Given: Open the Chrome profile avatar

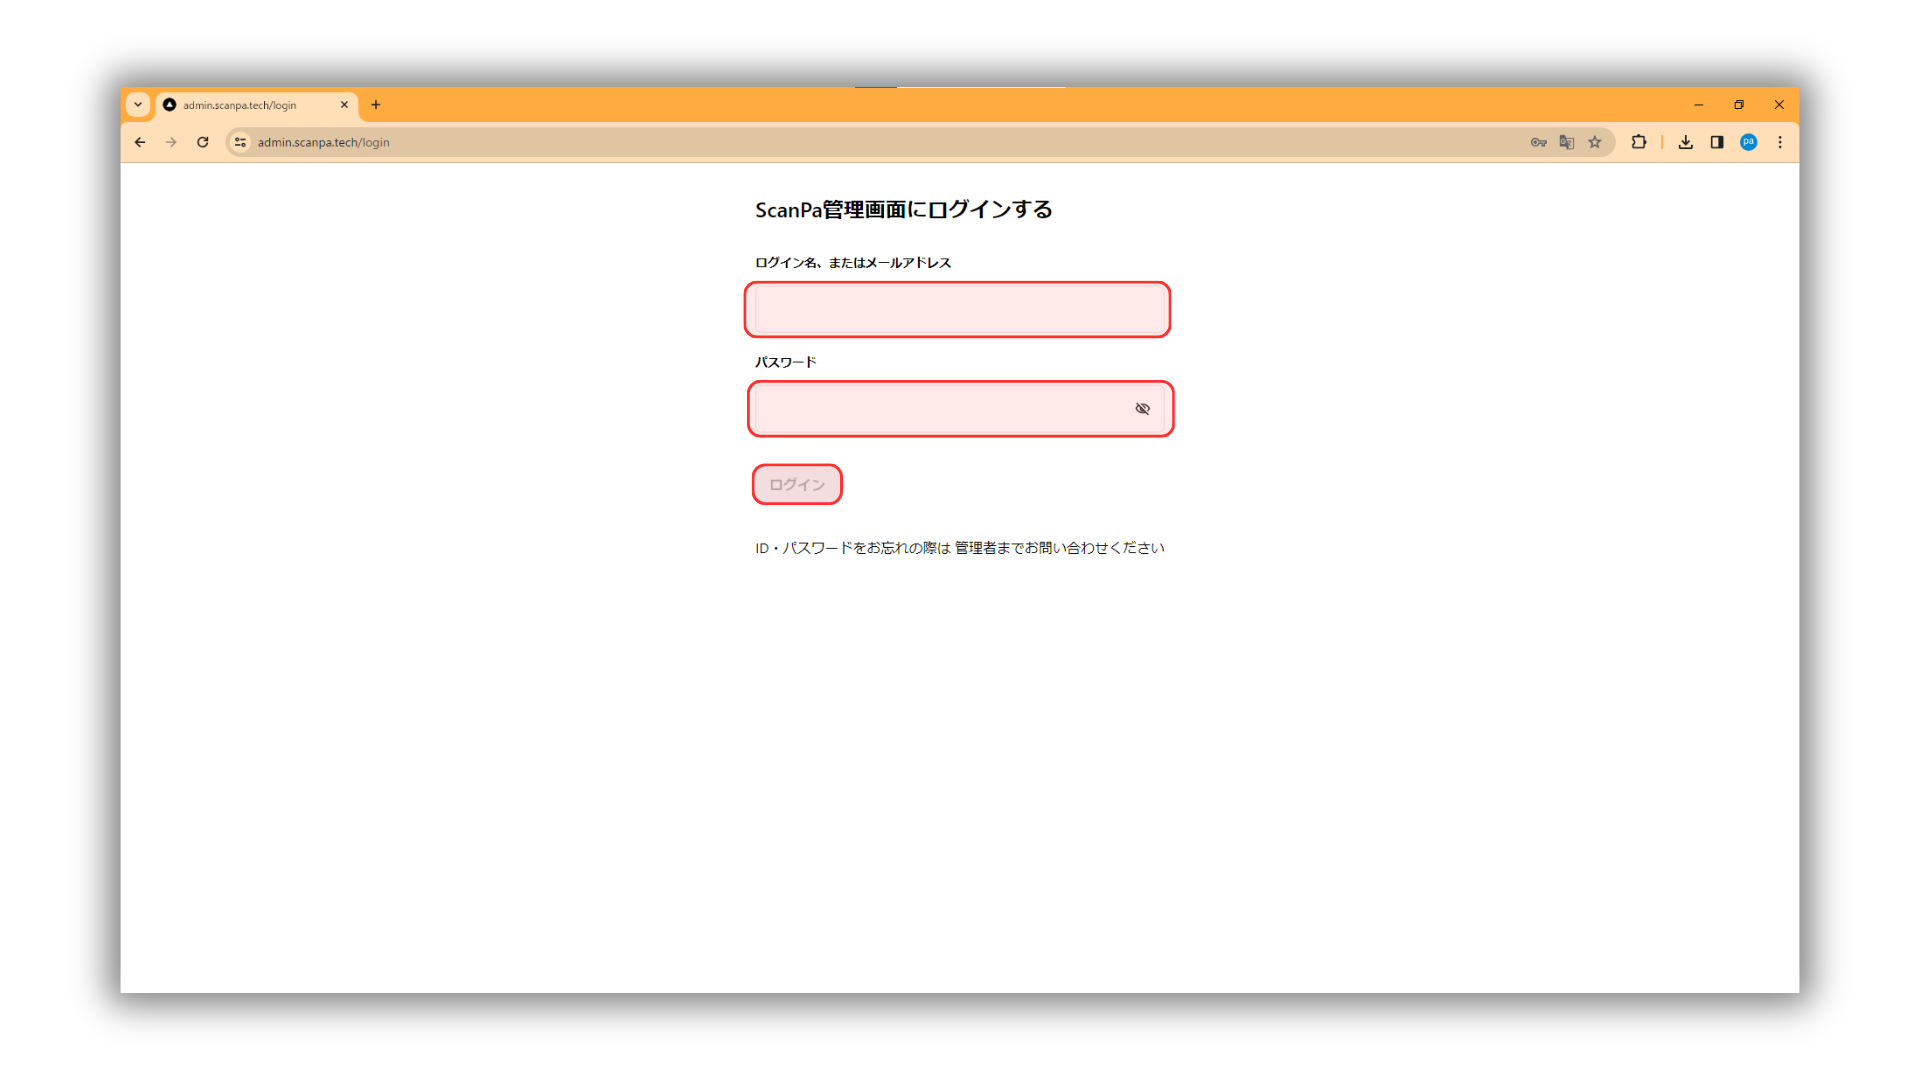Looking at the screenshot, I should [x=1748, y=142].
